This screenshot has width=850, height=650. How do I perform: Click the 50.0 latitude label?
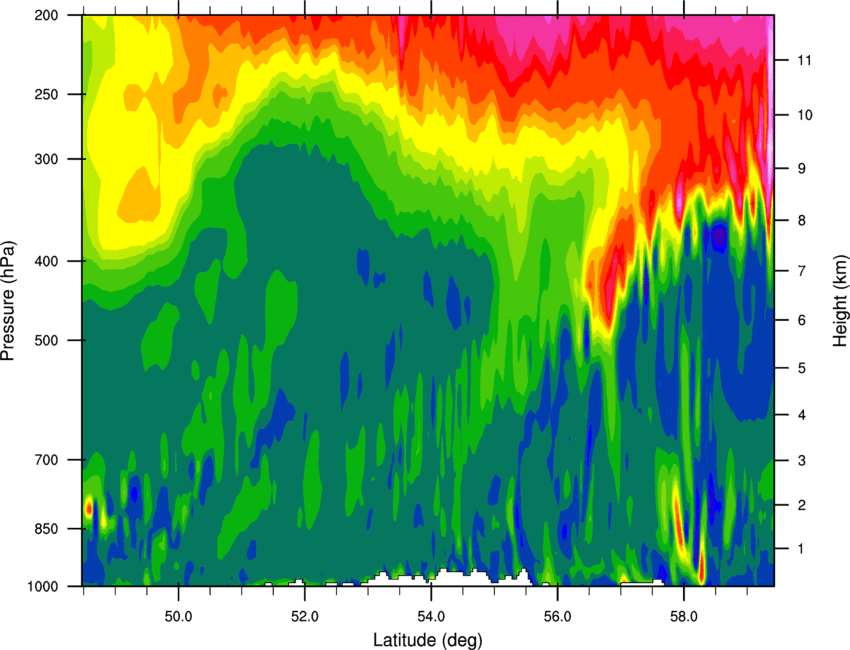(x=178, y=616)
